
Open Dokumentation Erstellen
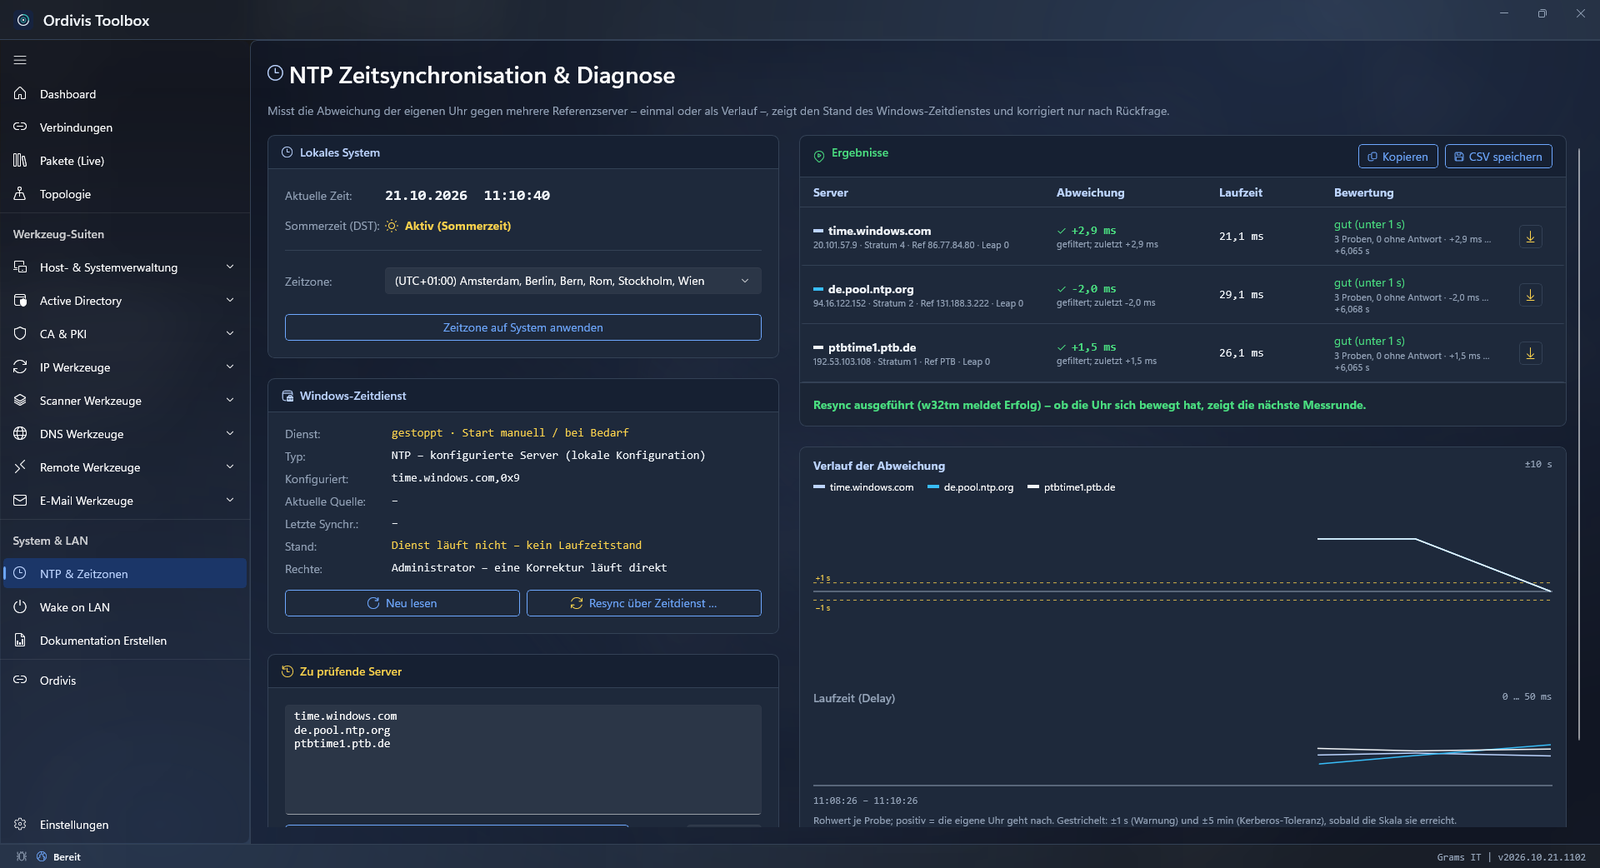coord(124,640)
